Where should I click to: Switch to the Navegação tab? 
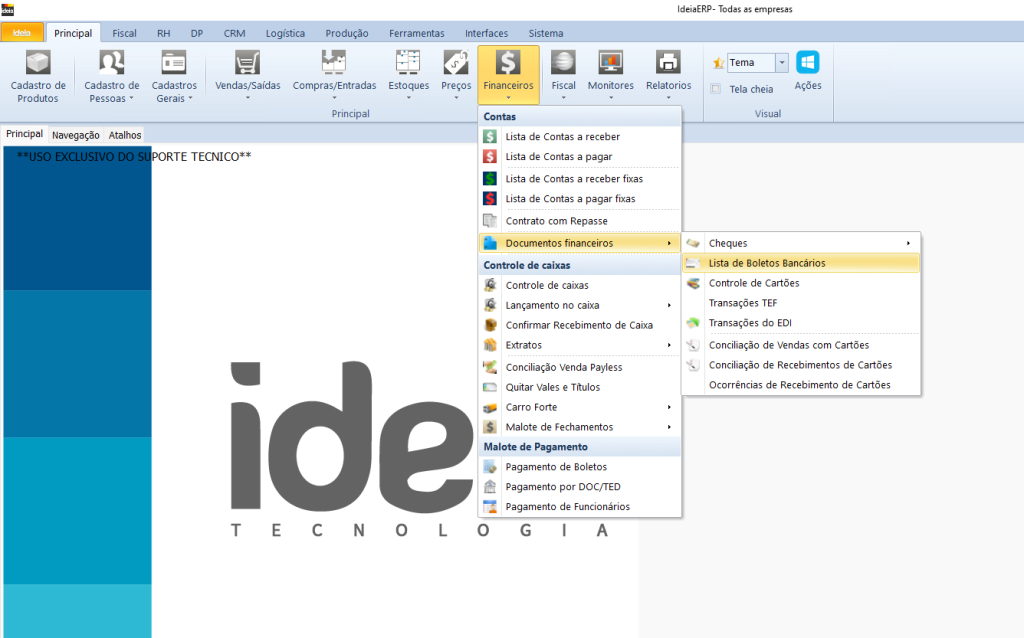pos(76,134)
